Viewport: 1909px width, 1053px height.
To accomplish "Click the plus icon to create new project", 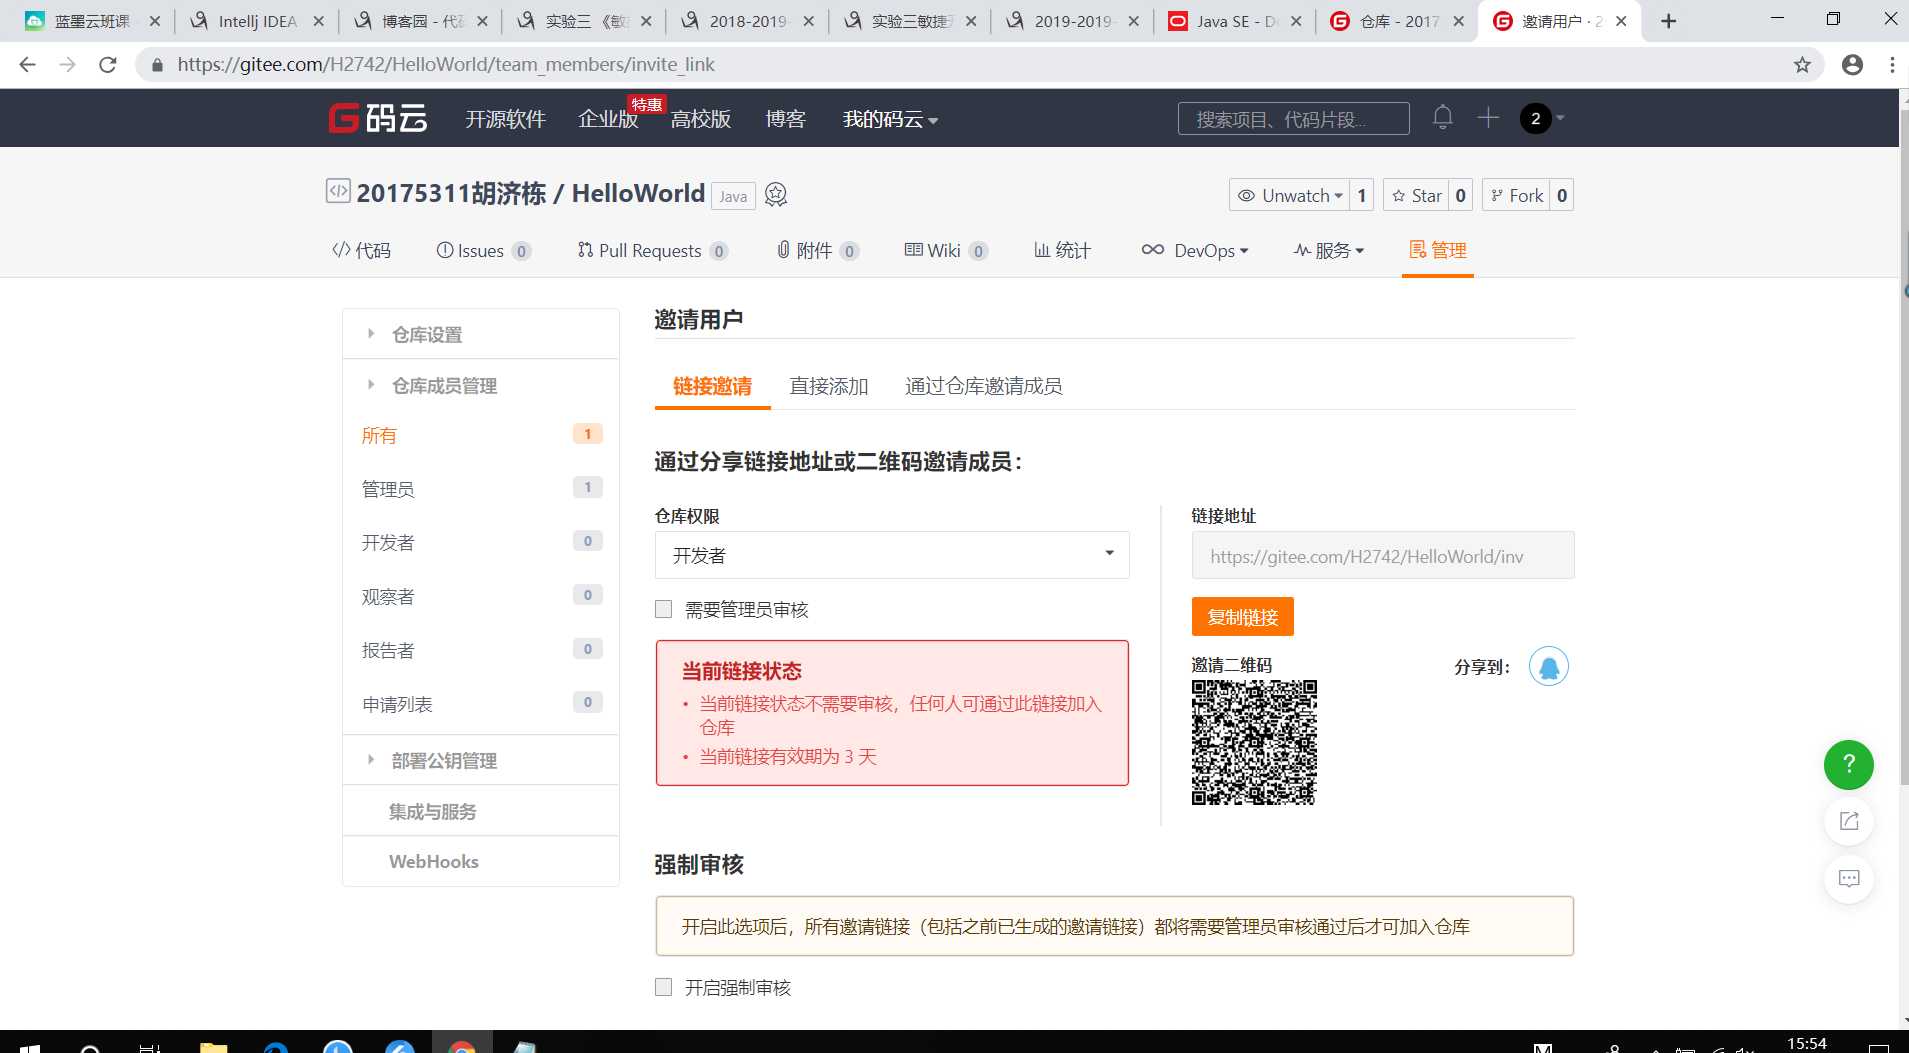I will 1487,118.
